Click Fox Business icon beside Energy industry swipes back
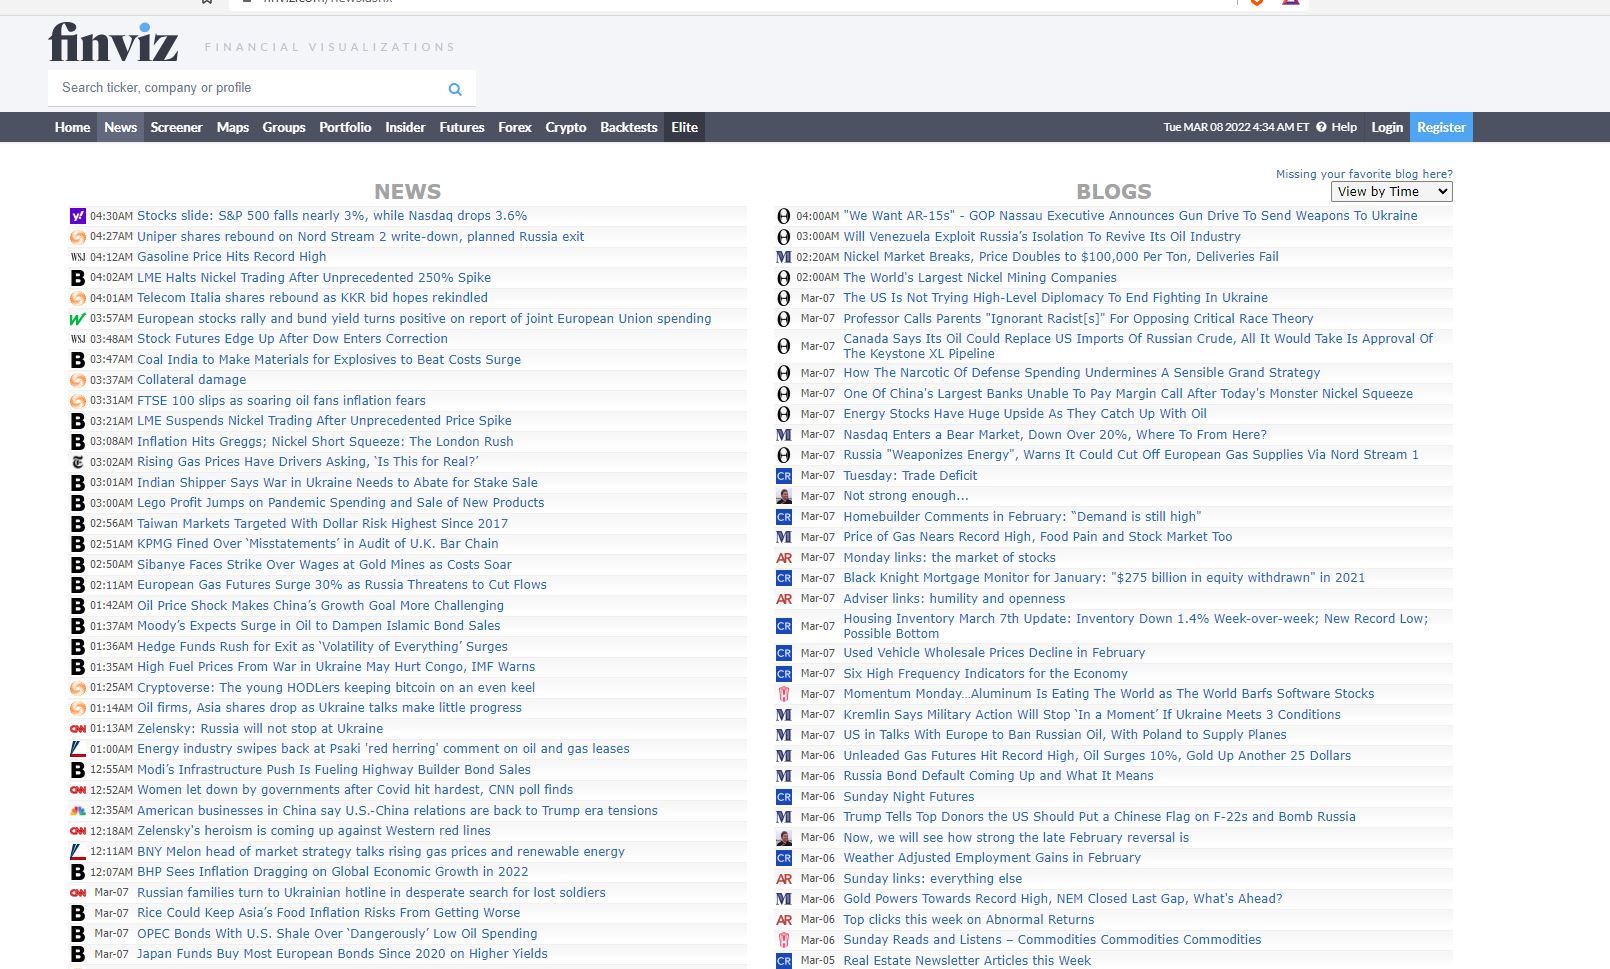 [78, 749]
